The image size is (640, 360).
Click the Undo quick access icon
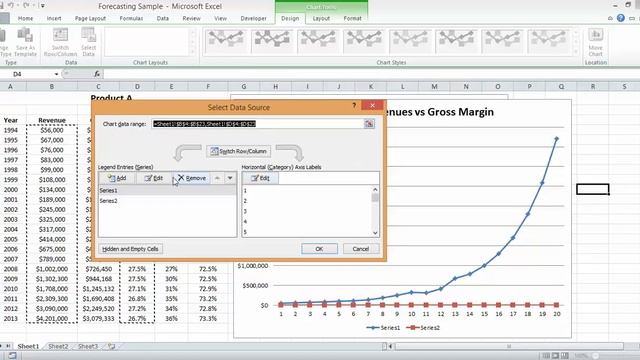coord(11,6)
